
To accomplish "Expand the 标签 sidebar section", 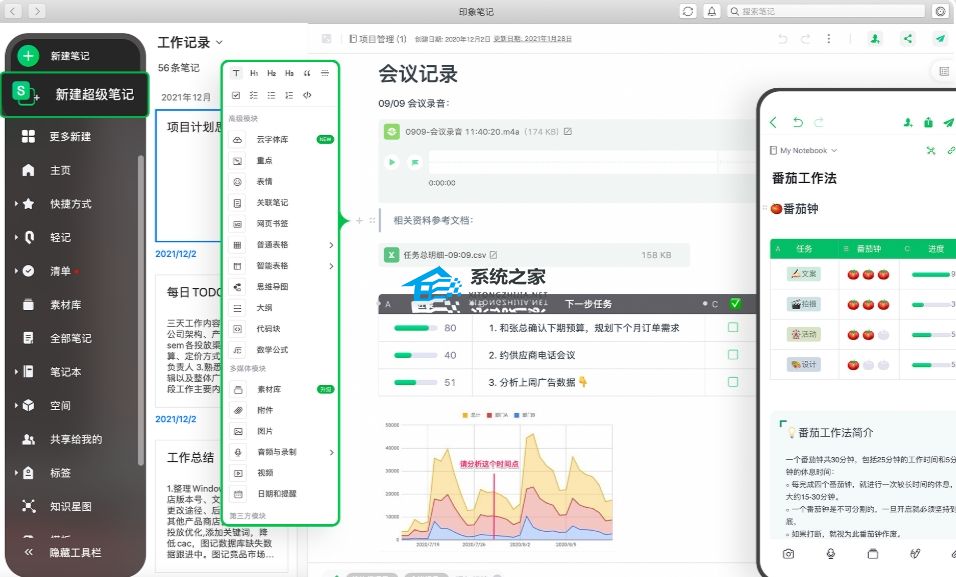I will [x=16, y=473].
